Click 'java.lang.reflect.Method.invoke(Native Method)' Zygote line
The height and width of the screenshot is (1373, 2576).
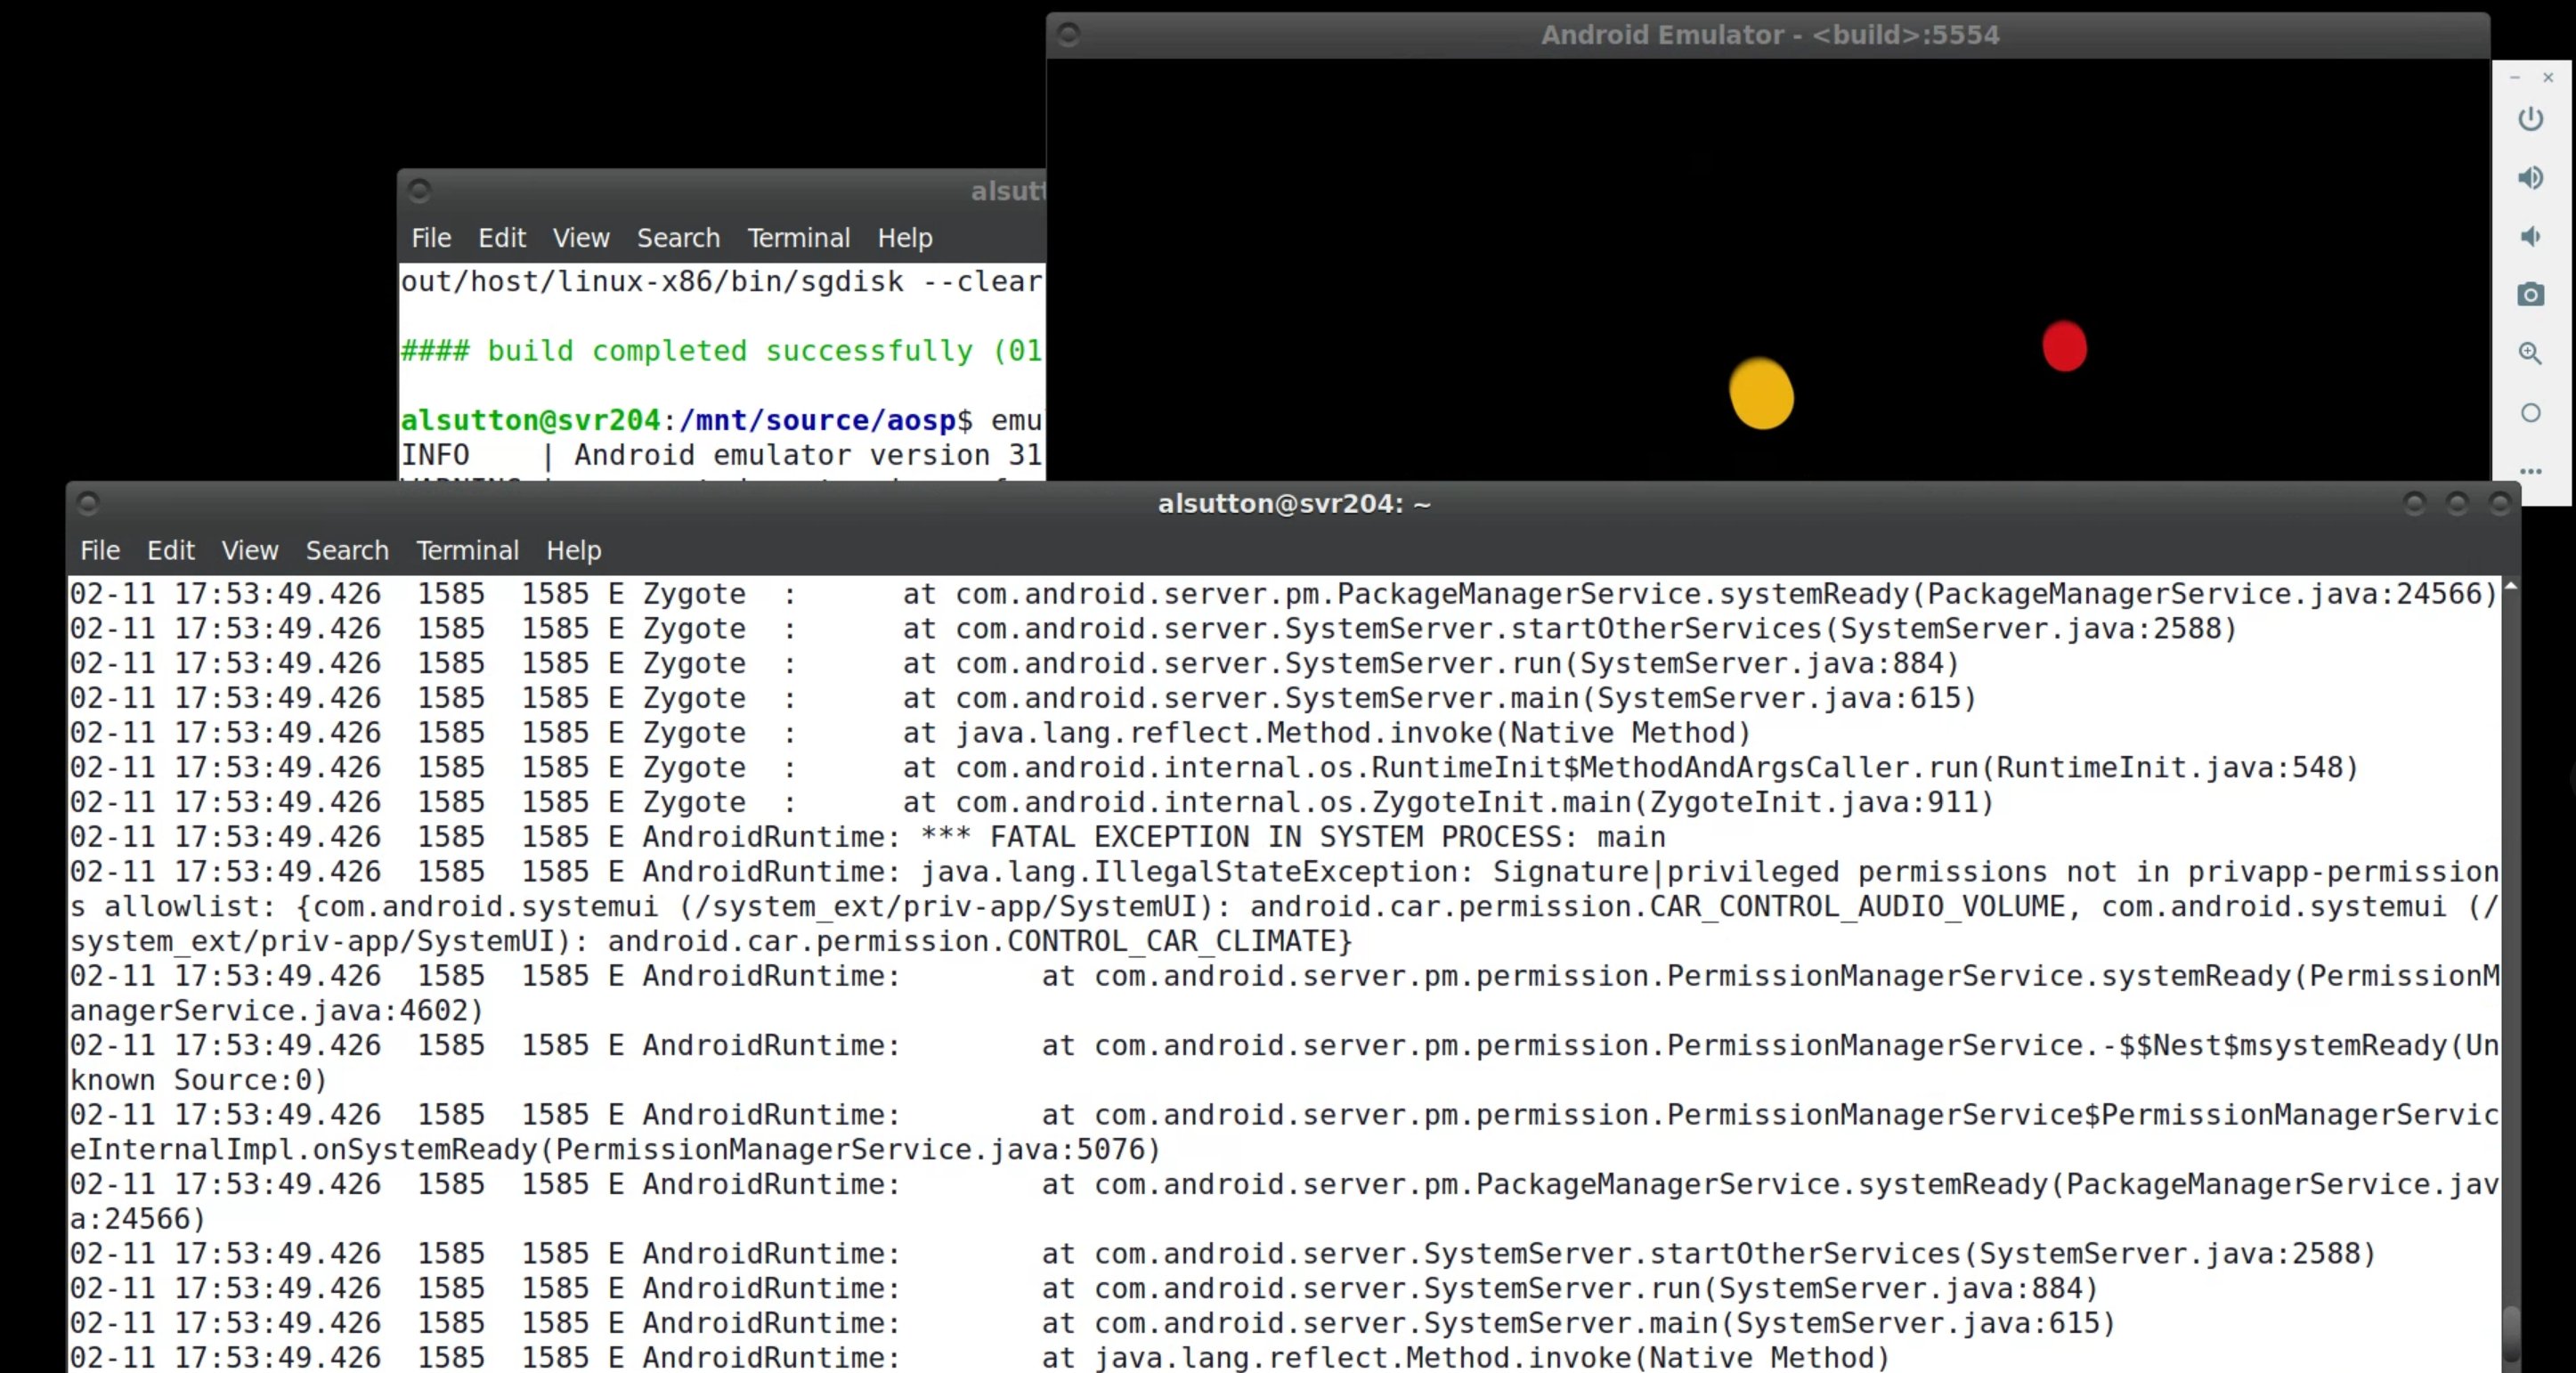click(910, 733)
